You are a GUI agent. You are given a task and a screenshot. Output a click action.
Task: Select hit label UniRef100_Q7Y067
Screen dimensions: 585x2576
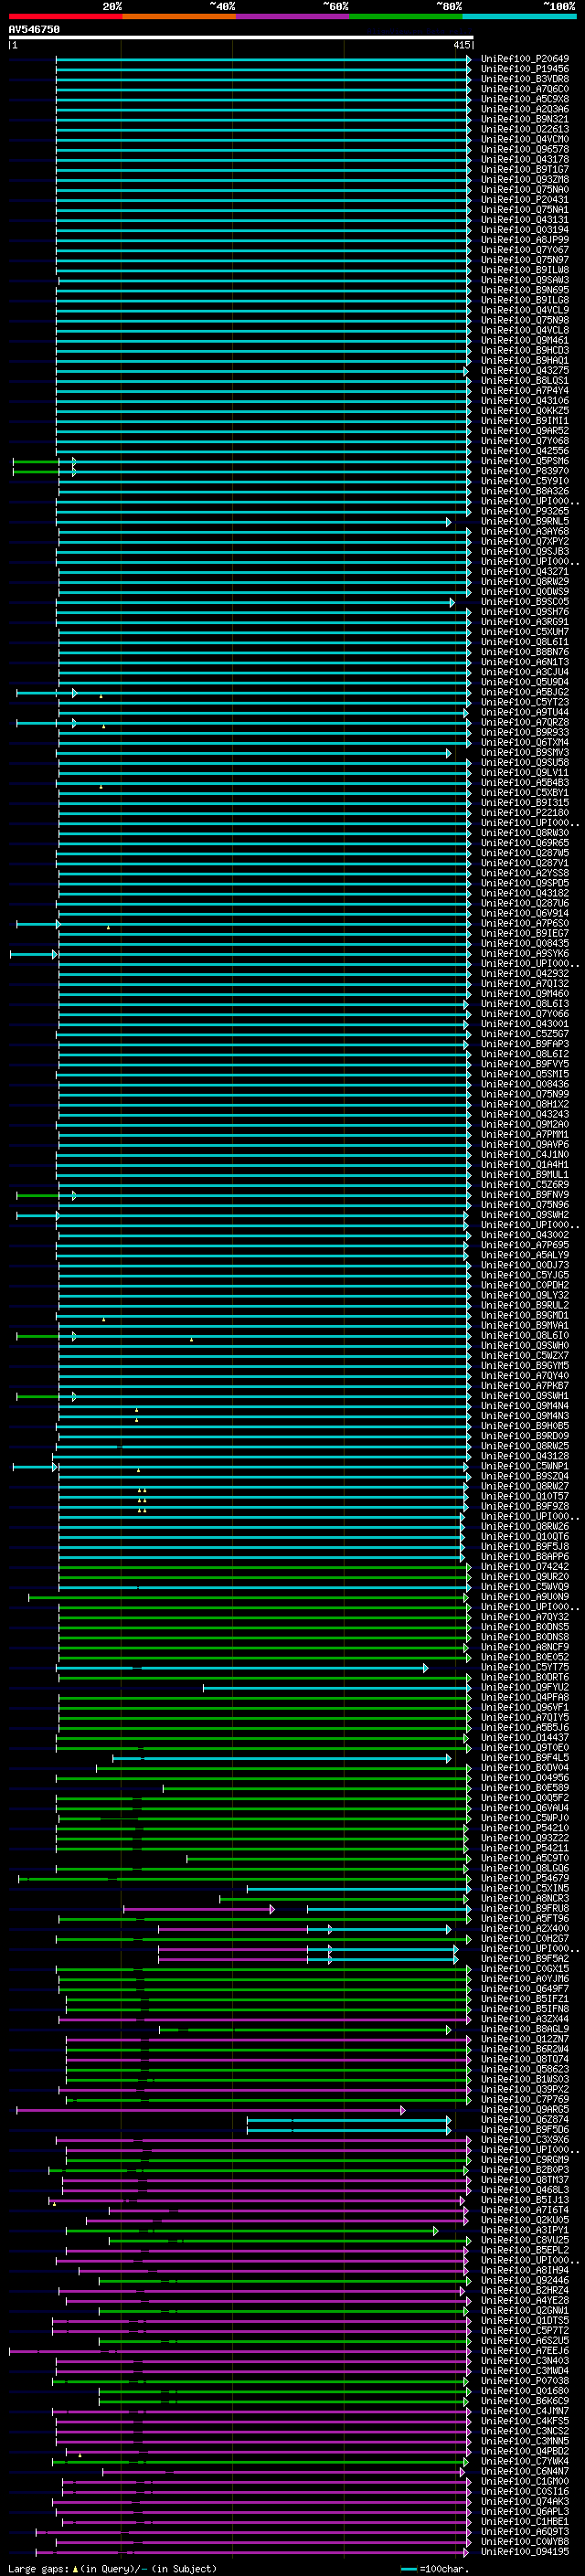(x=525, y=250)
